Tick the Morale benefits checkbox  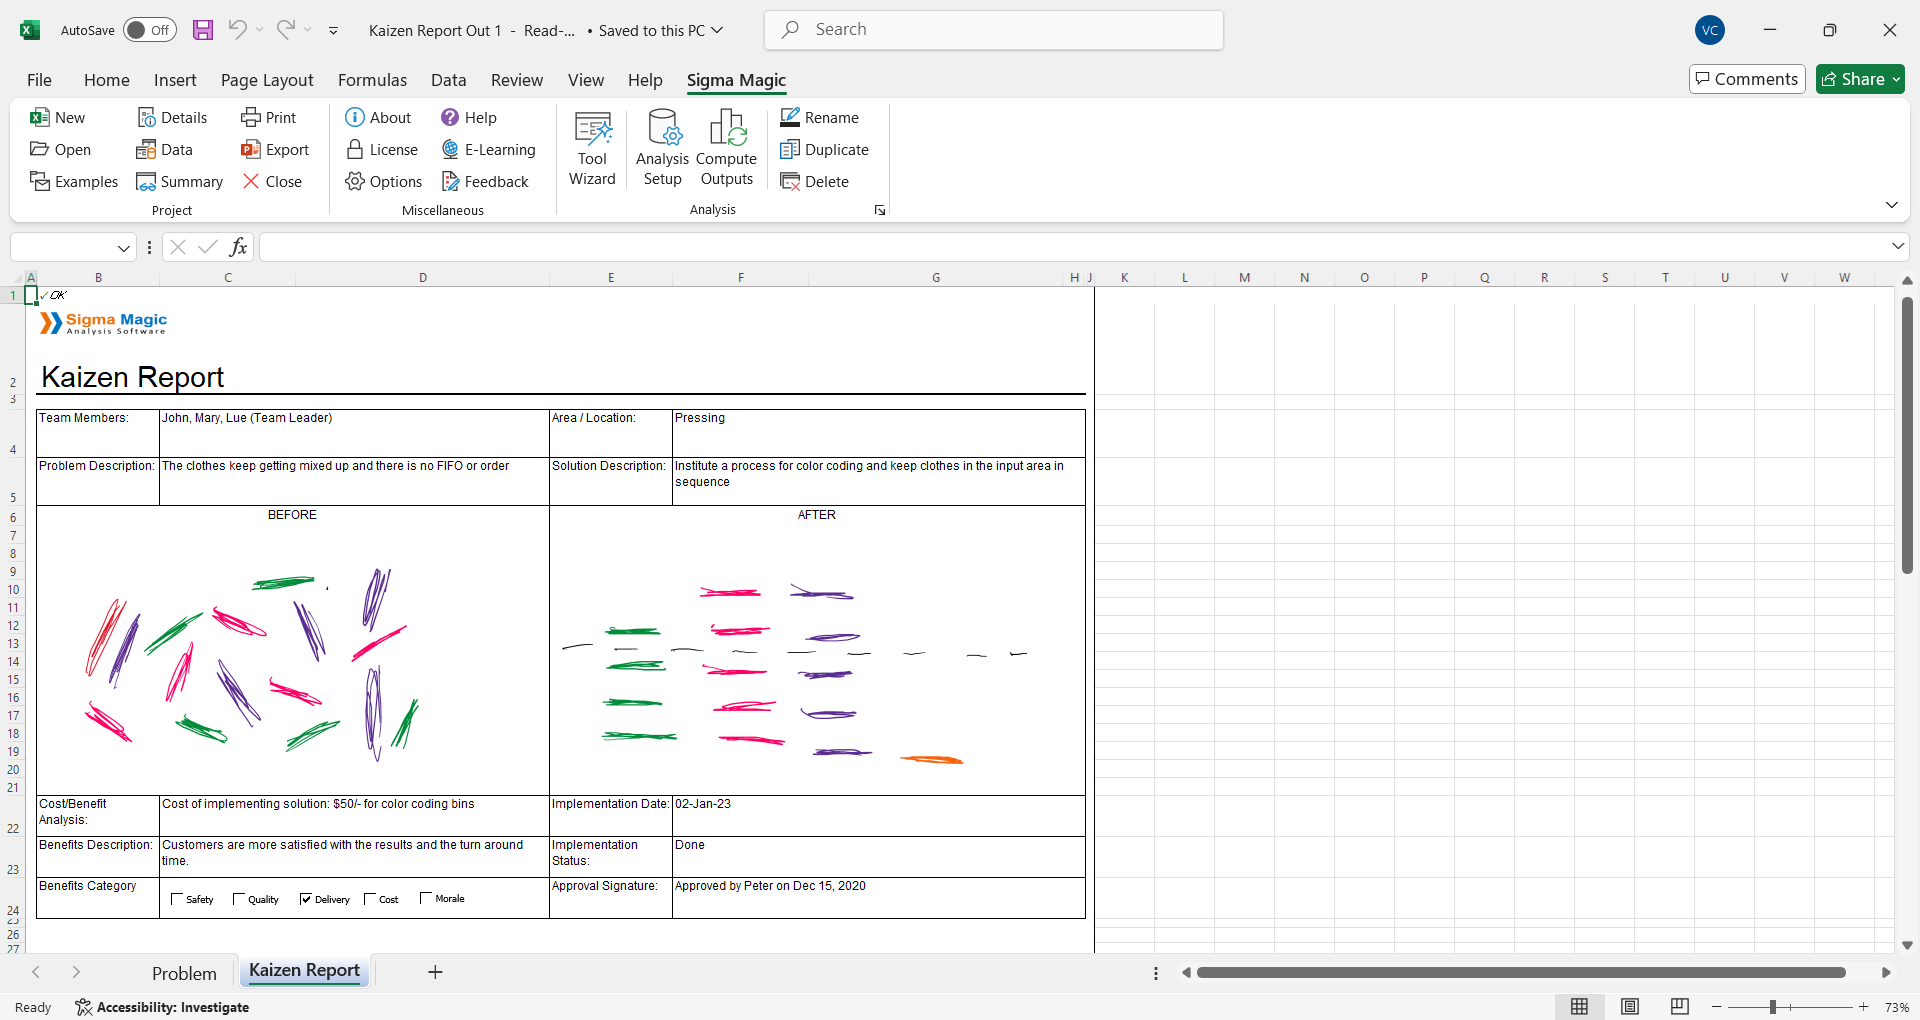426,898
